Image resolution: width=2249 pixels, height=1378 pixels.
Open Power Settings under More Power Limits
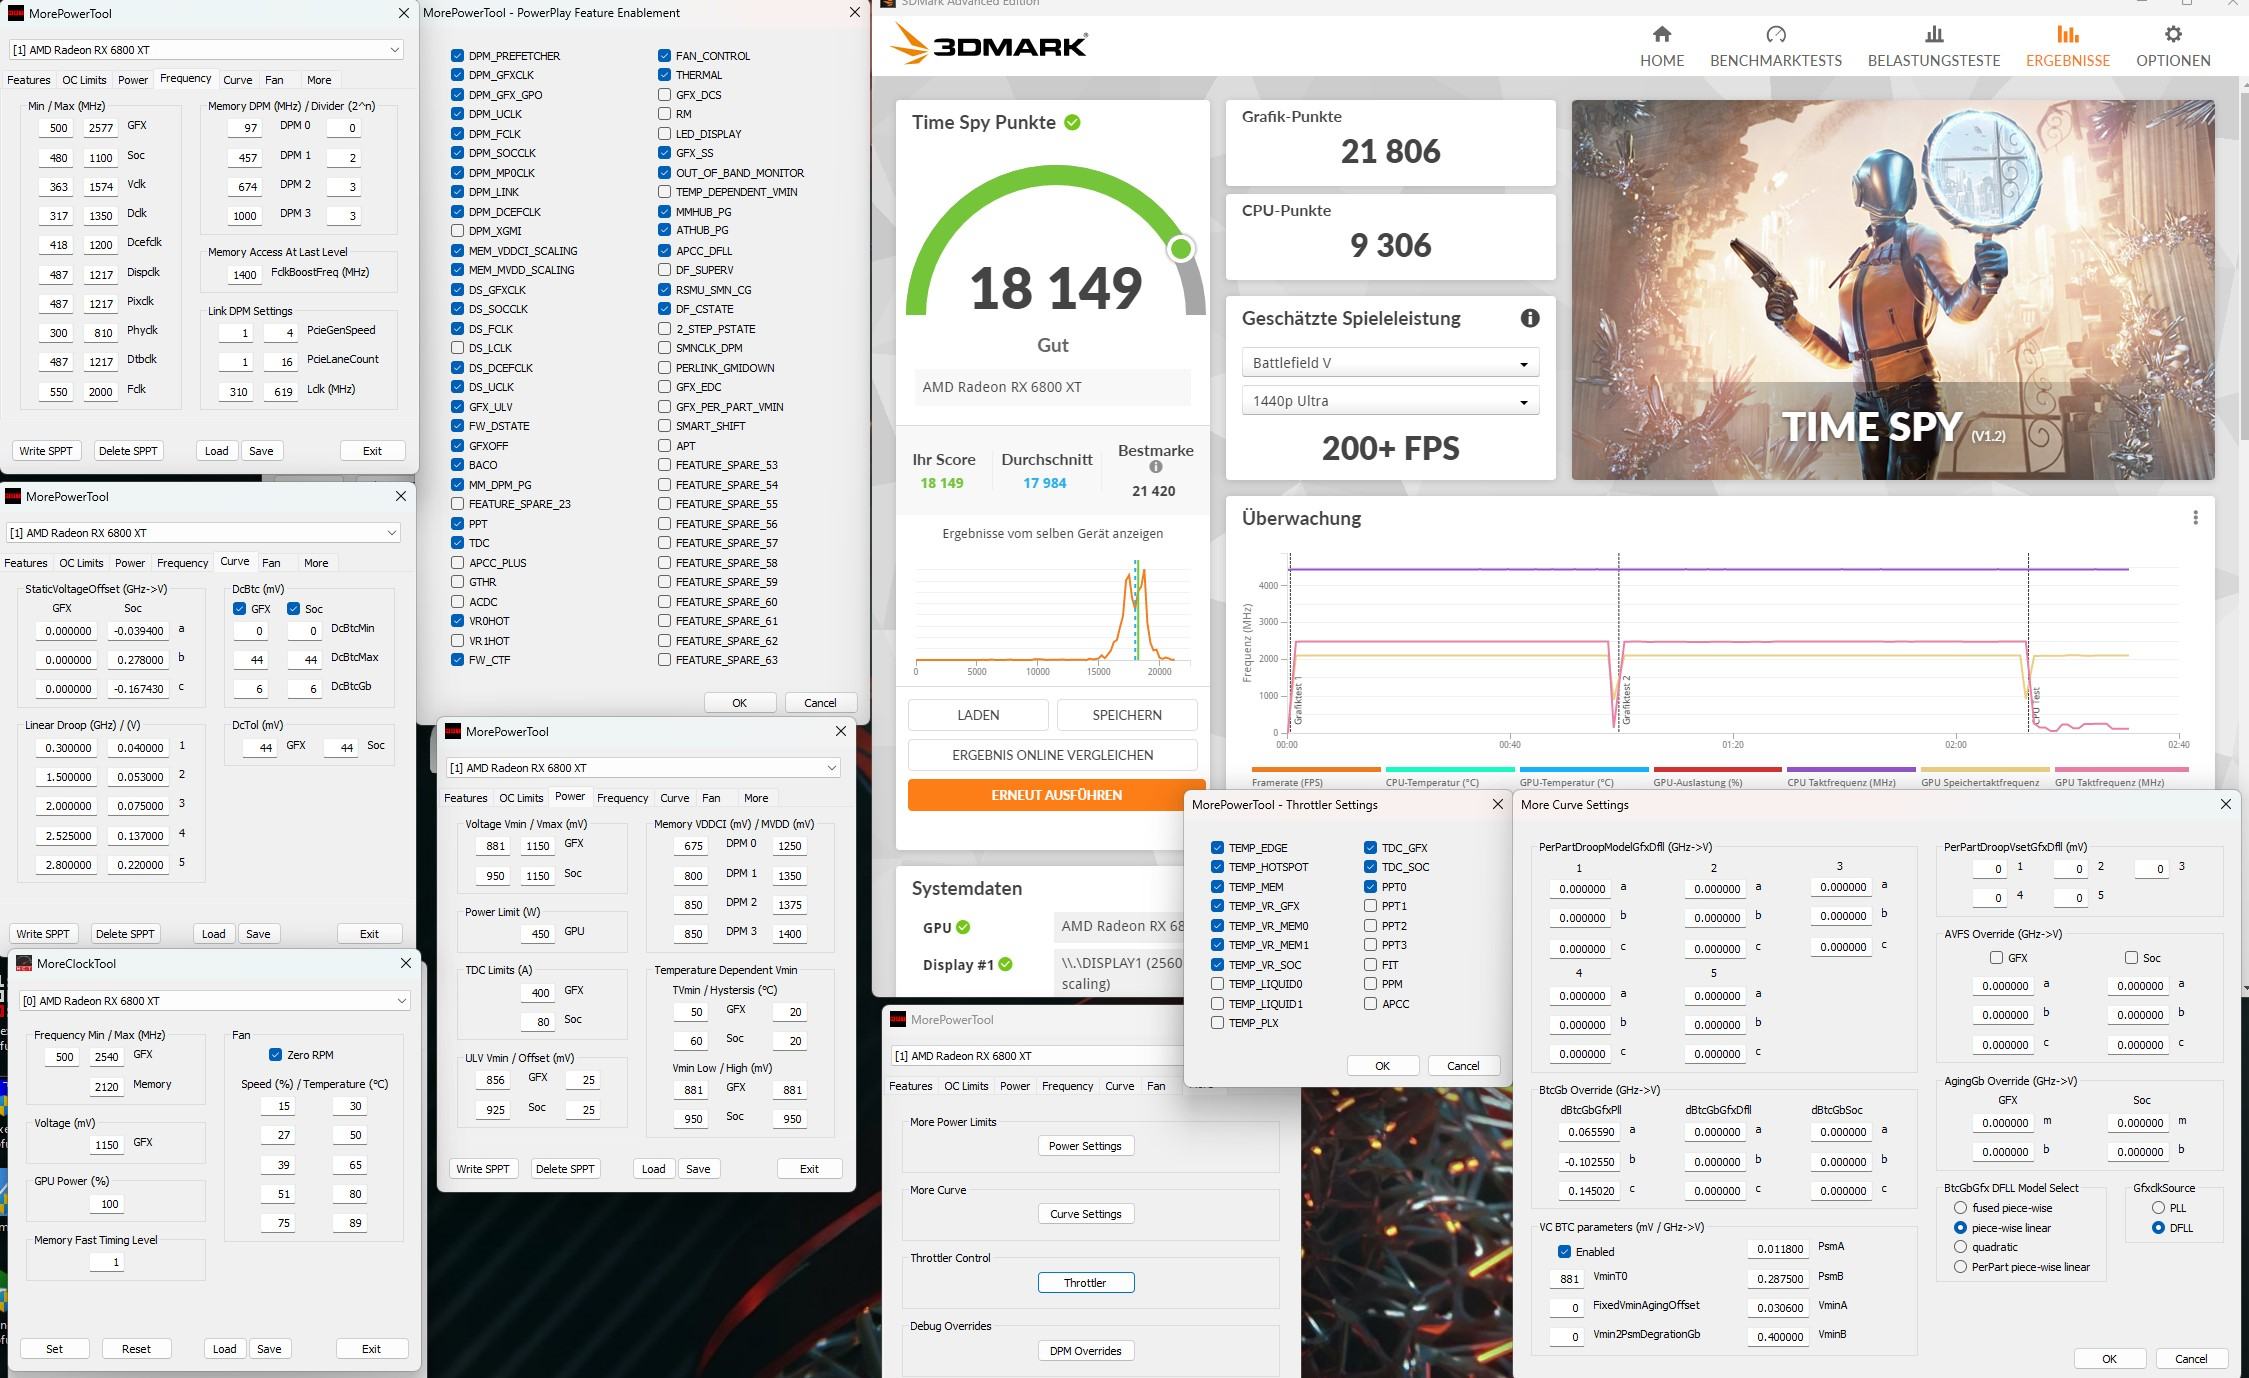[1085, 1146]
